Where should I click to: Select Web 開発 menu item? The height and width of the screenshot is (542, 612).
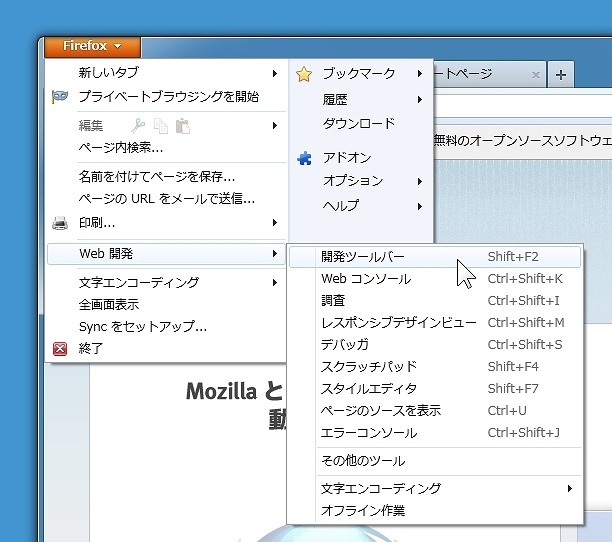166,254
